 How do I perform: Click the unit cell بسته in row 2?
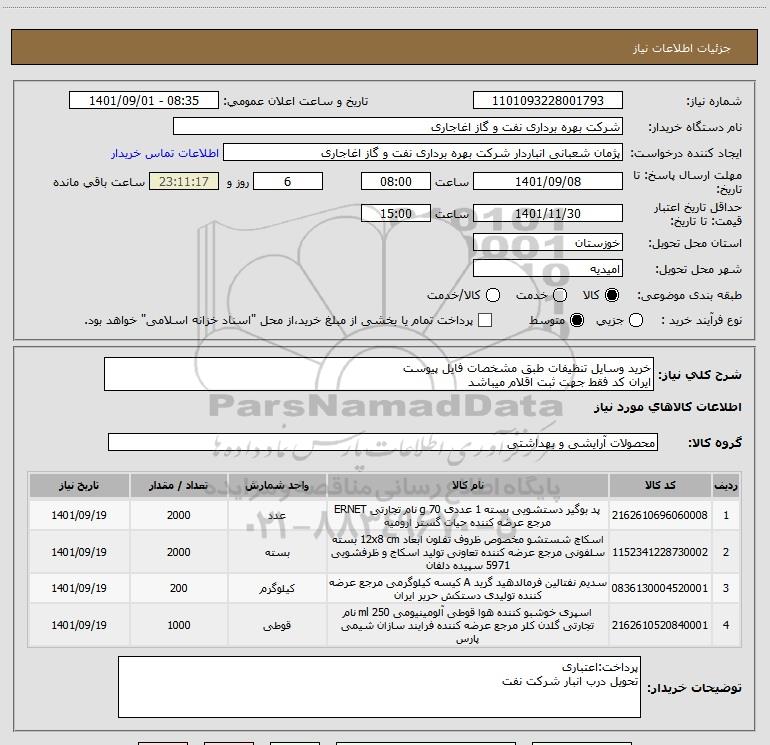coord(277,552)
